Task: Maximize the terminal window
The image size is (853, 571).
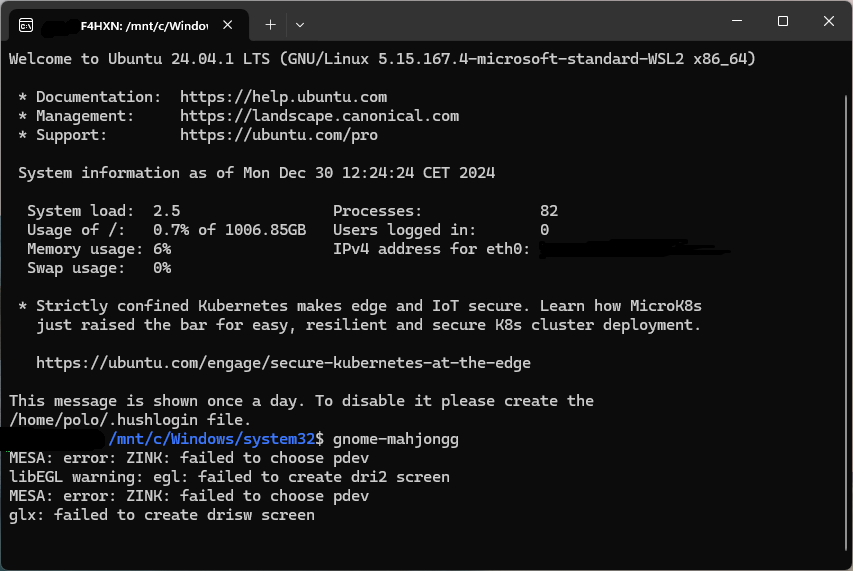Action: 783,21
